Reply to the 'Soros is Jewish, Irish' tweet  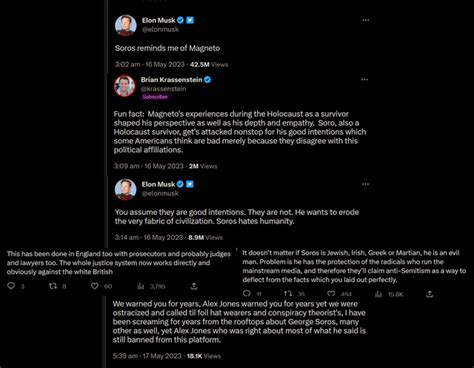coord(247,293)
